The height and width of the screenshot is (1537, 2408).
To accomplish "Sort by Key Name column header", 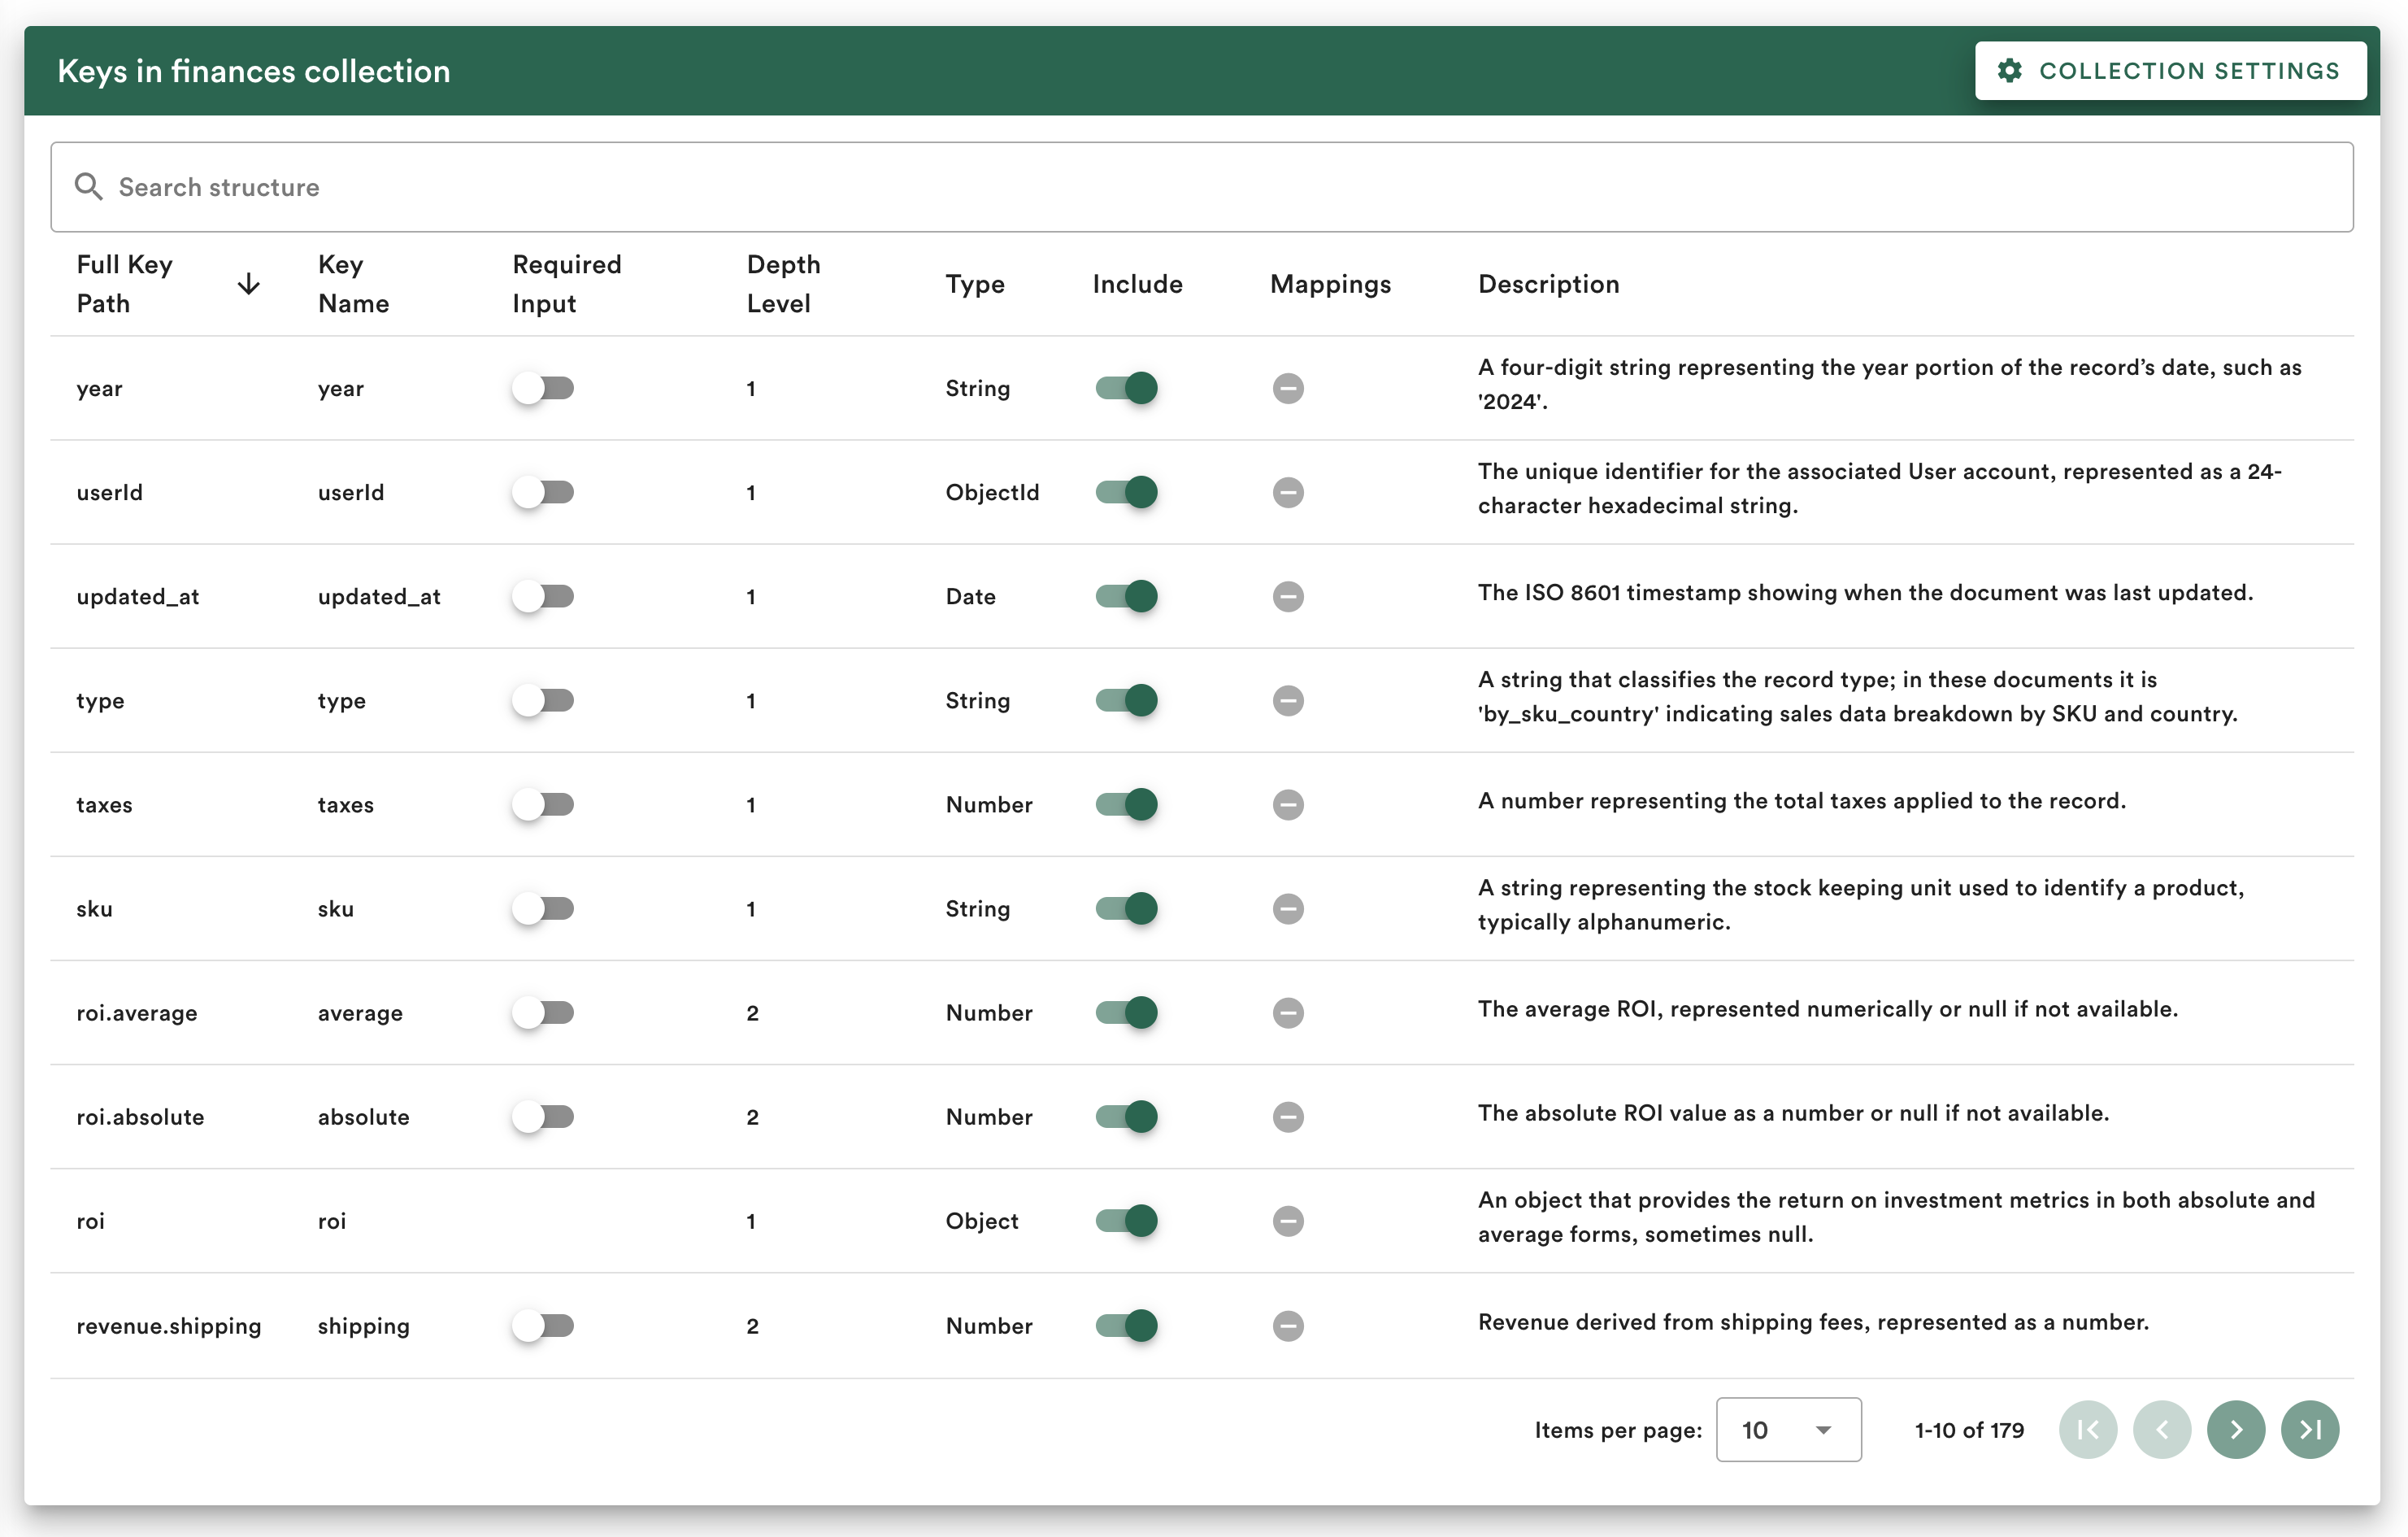I will (353, 284).
